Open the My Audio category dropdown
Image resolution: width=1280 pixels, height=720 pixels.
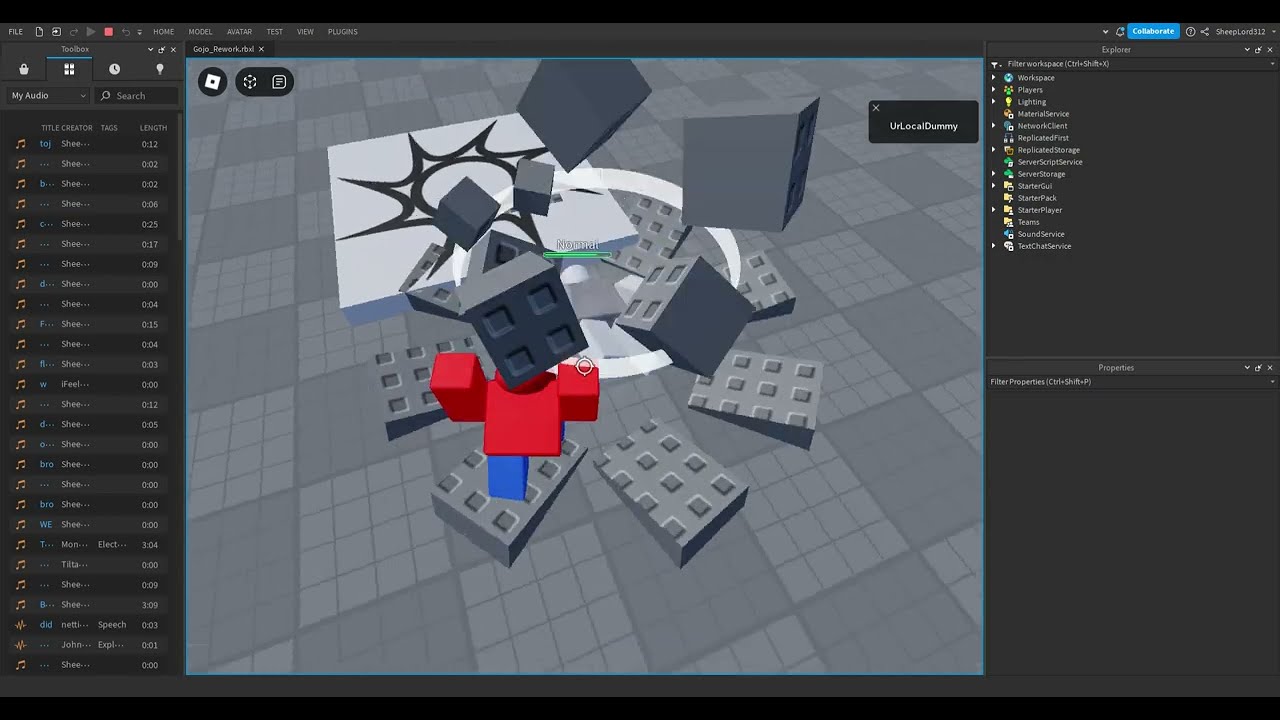click(x=48, y=96)
